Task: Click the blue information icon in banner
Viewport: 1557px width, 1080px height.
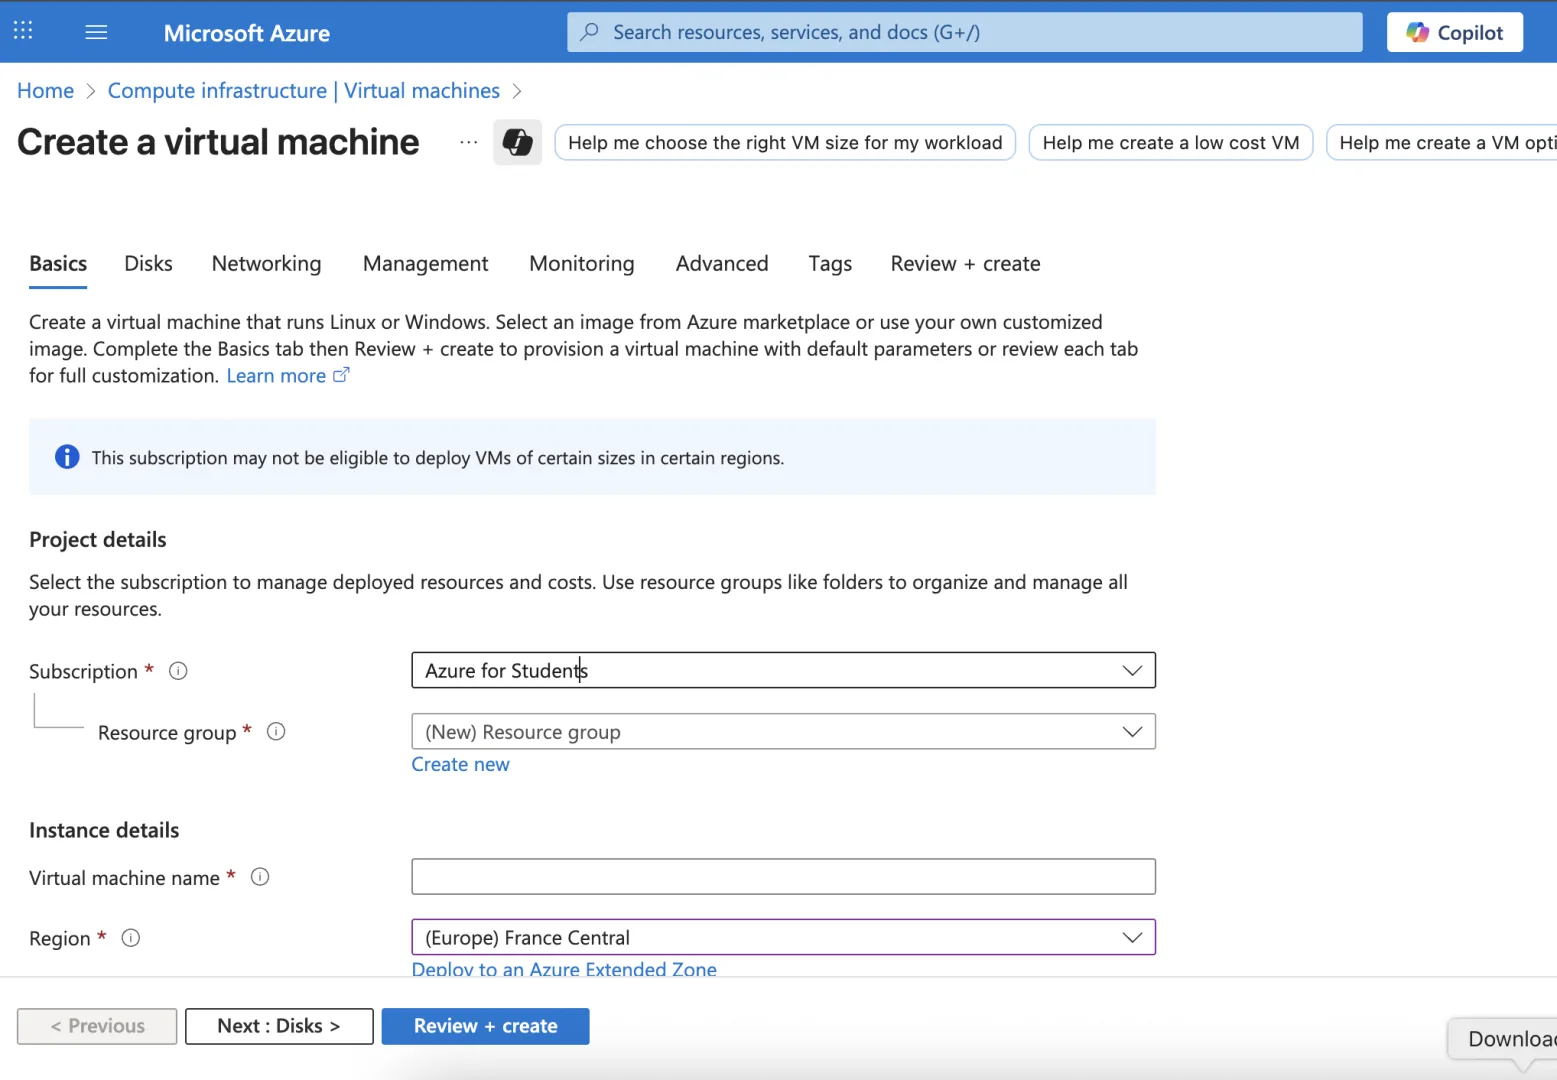Action: [x=67, y=457]
